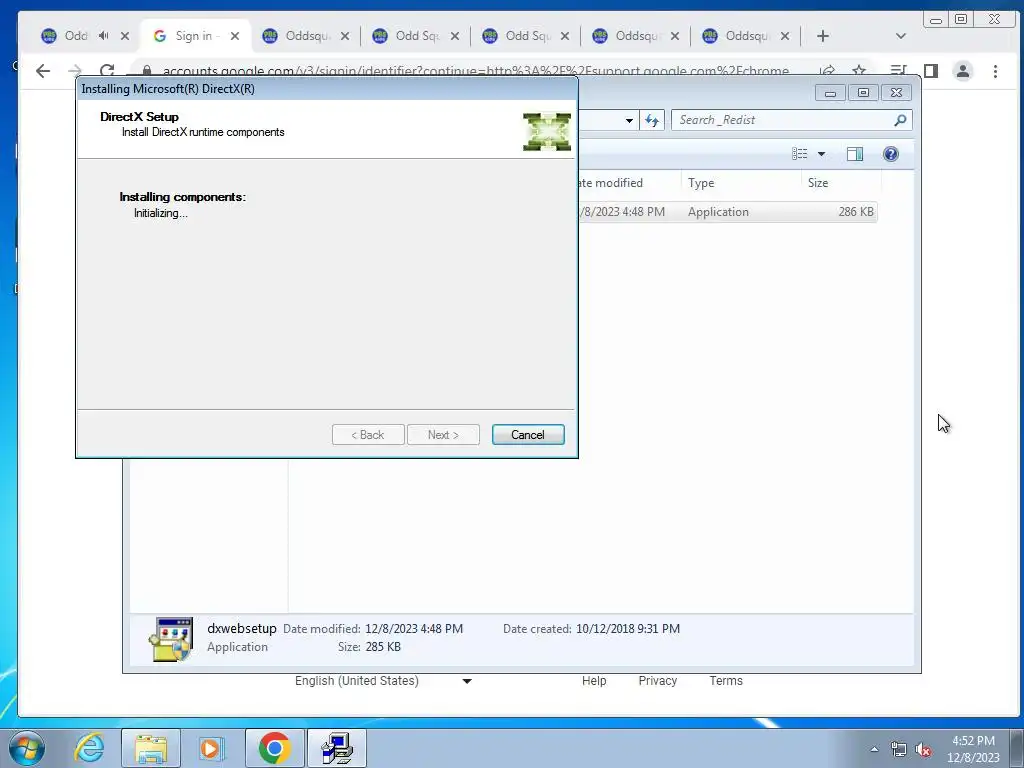
Task: Share this page from address bar
Action: pyautogui.click(x=827, y=71)
